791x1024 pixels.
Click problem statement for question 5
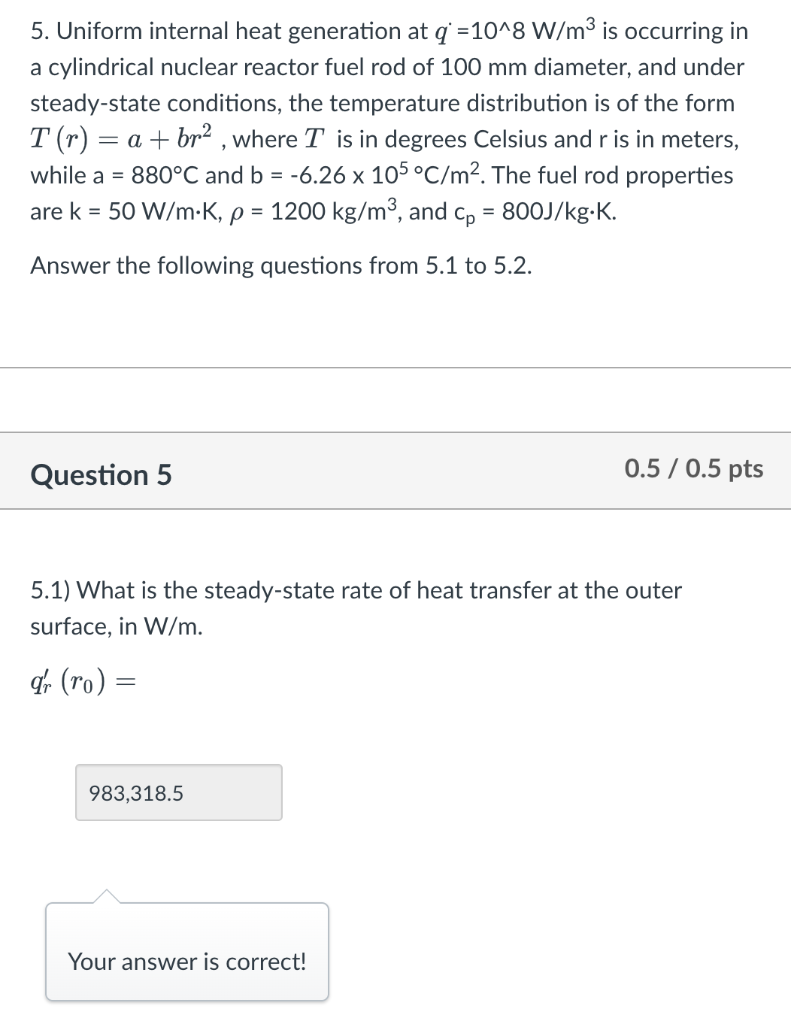pyautogui.click(x=388, y=120)
